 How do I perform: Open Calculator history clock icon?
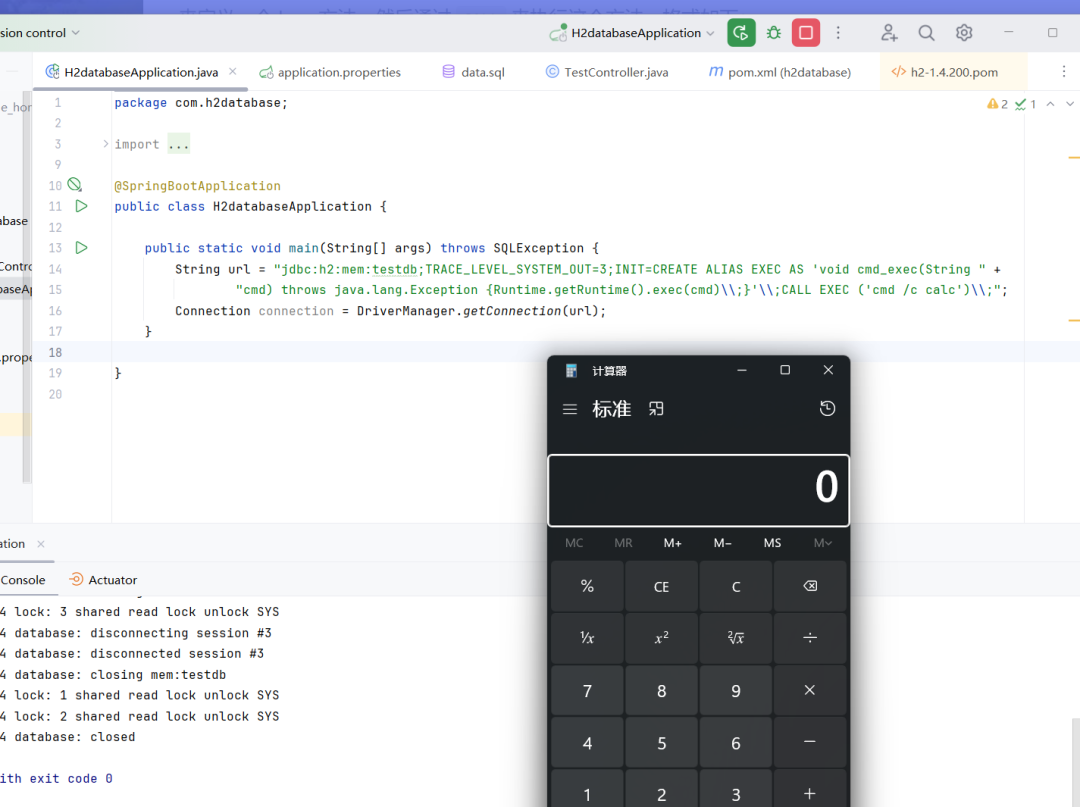tap(827, 409)
